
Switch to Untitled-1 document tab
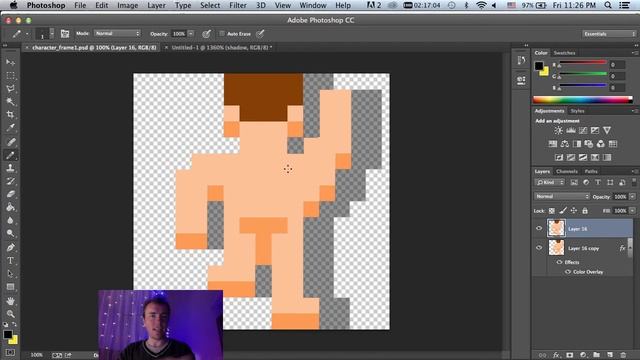[x=221, y=47]
